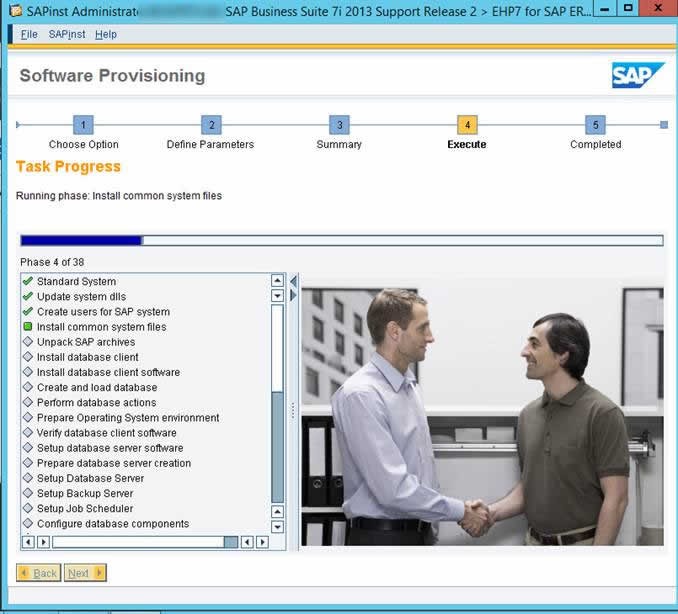Click the horizontal scrollbar thumb
This screenshot has height=614, width=678.
click(x=231, y=542)
